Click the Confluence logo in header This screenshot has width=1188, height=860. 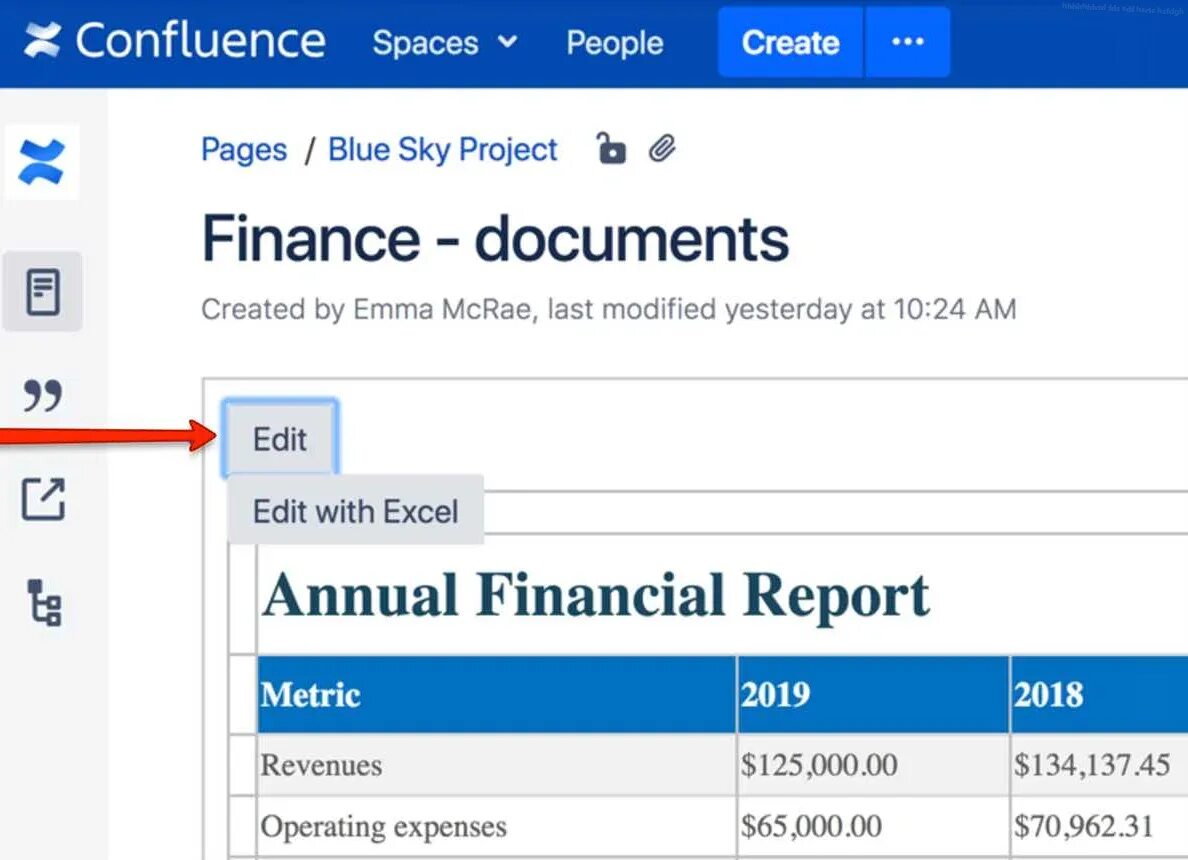click(x=175, y=41)
